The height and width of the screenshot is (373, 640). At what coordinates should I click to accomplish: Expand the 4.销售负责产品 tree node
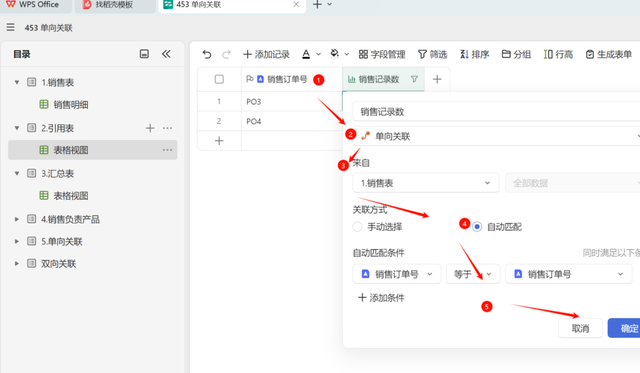click(17, 219)
